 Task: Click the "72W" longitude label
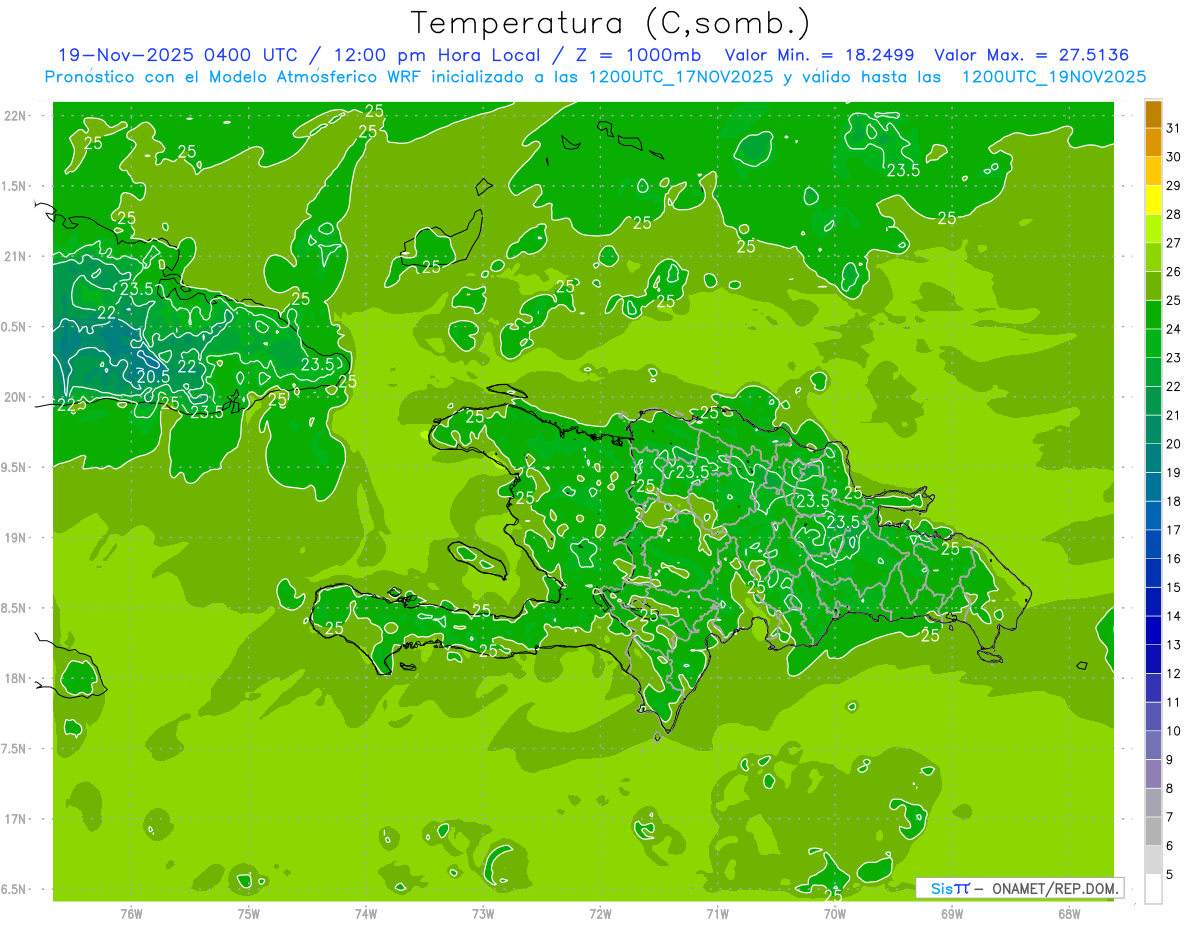tap(600, 913)
